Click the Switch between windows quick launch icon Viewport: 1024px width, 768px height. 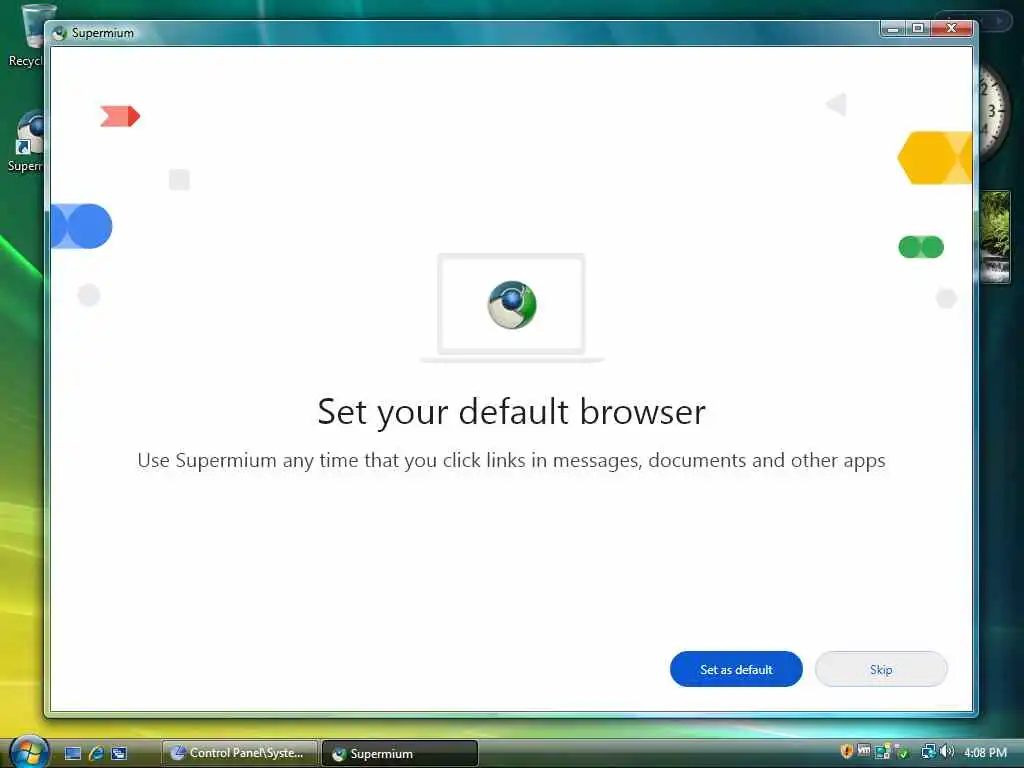pyautogui.click(x=119, y=753)
